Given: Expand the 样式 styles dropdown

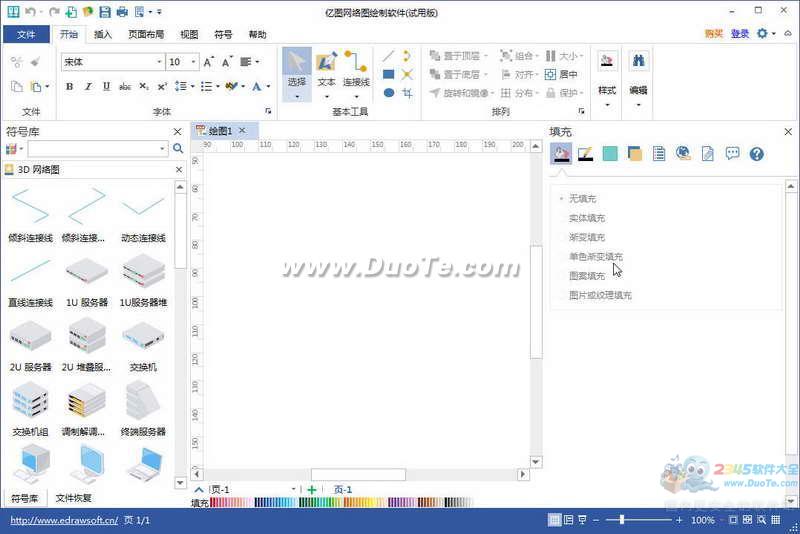Looking at the screenshot, I should tap(607, 91).
